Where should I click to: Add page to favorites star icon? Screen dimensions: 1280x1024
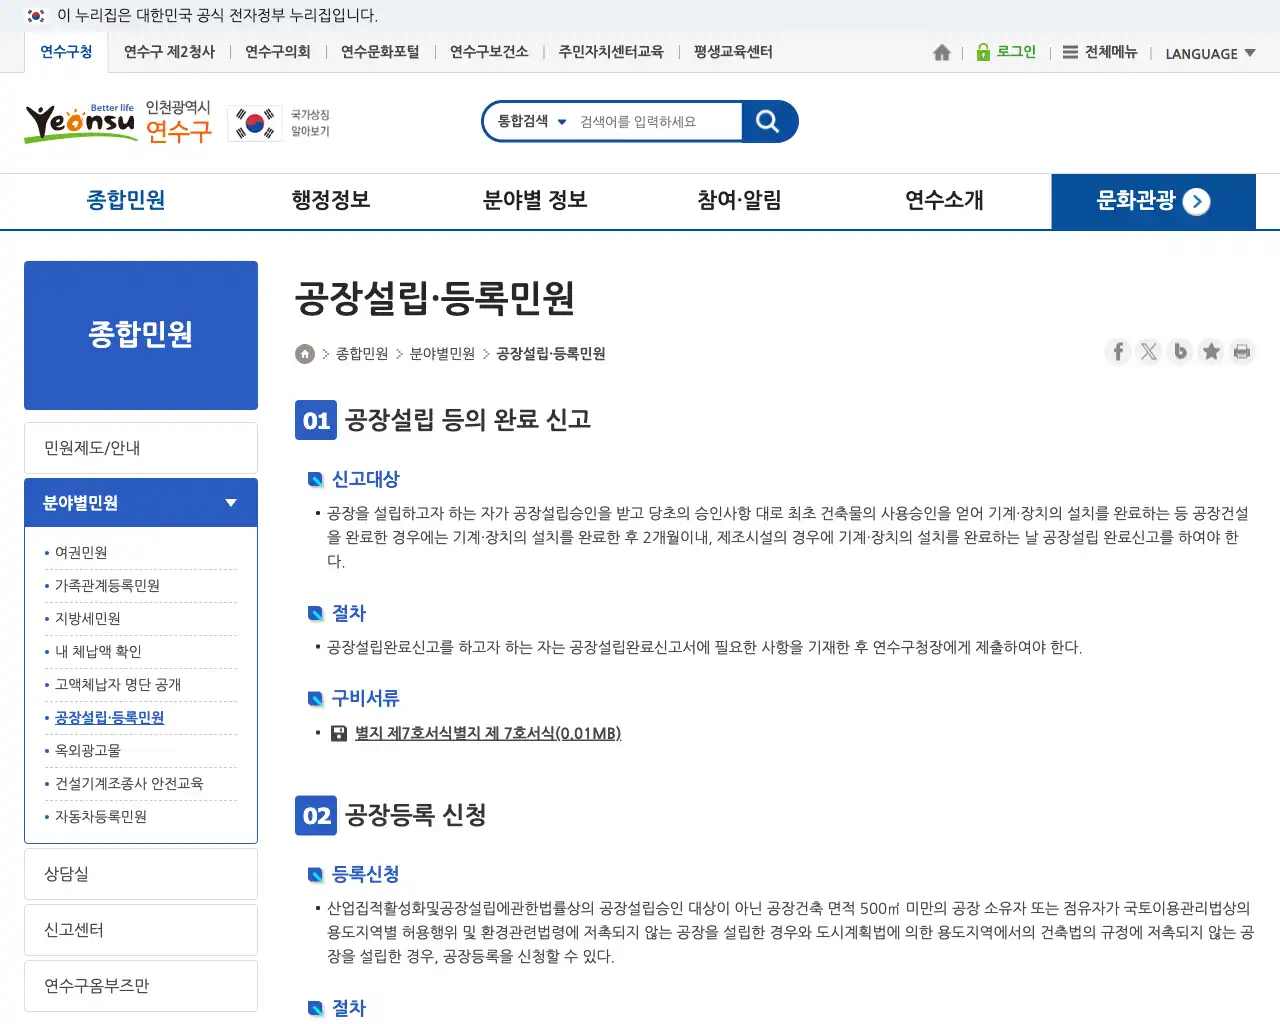click(1211, 351)
